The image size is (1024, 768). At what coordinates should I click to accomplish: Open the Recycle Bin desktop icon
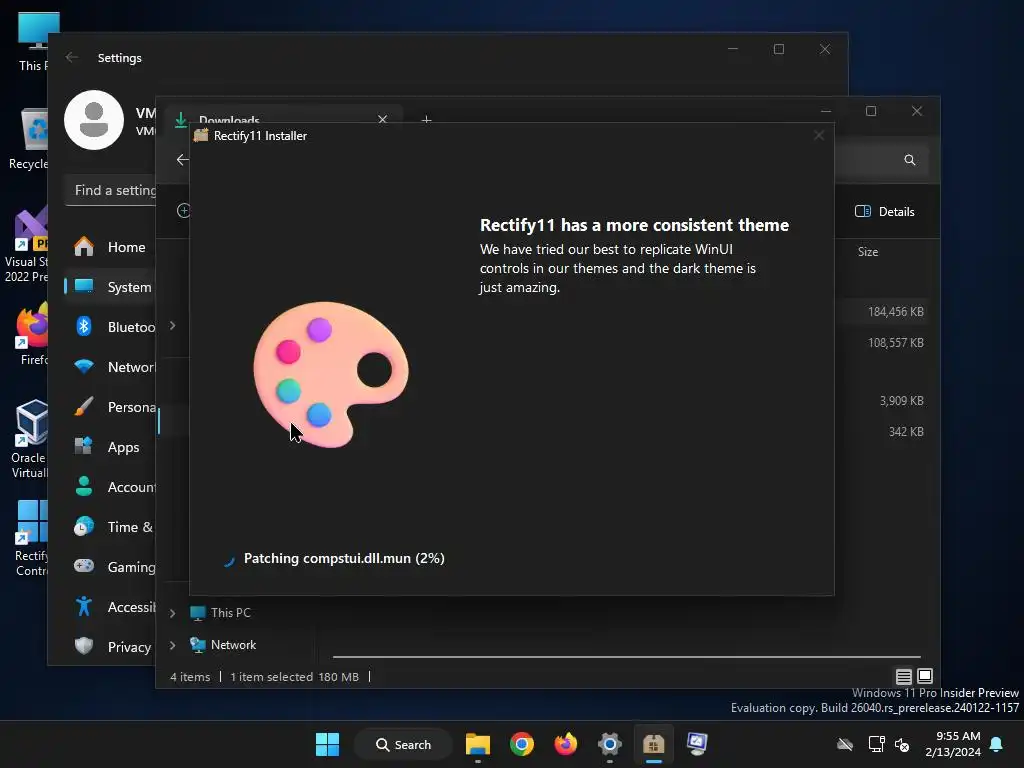click(x=28, y=138)
